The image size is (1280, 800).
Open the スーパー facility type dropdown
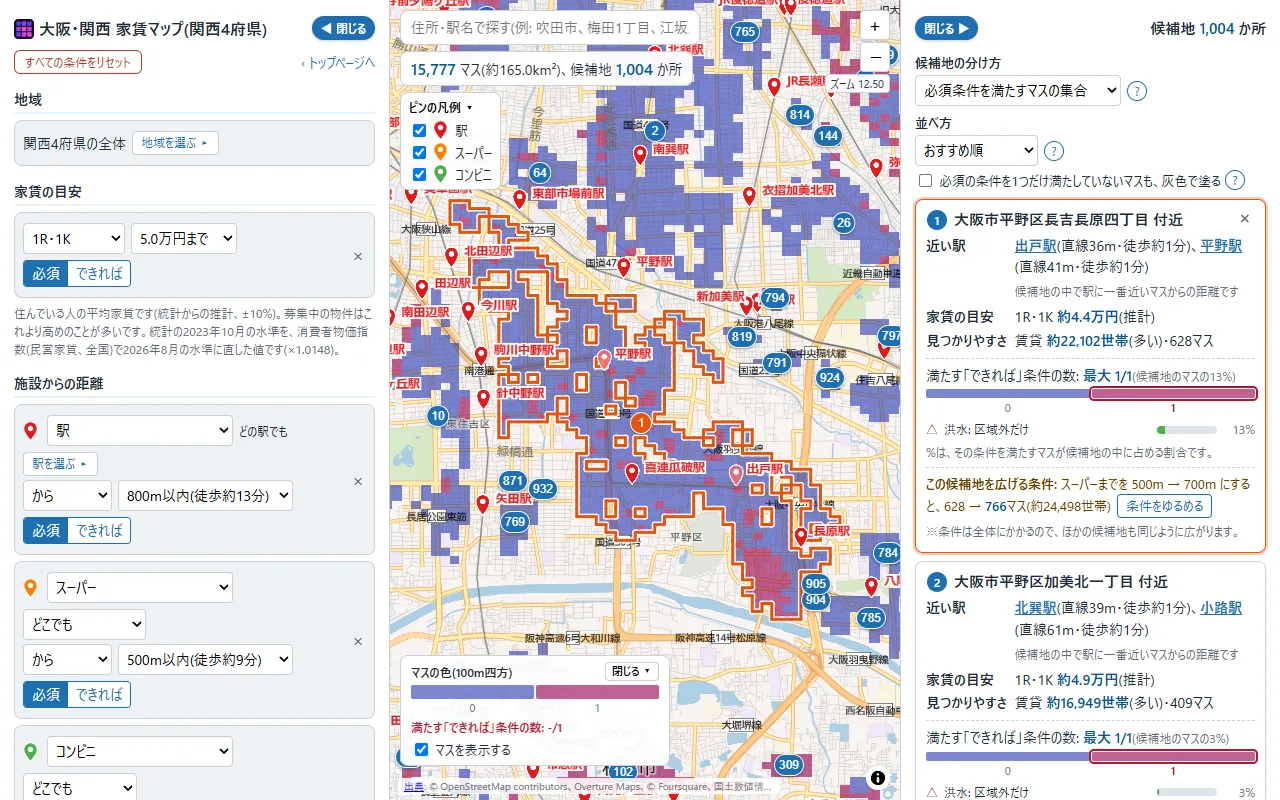(141, 587)
